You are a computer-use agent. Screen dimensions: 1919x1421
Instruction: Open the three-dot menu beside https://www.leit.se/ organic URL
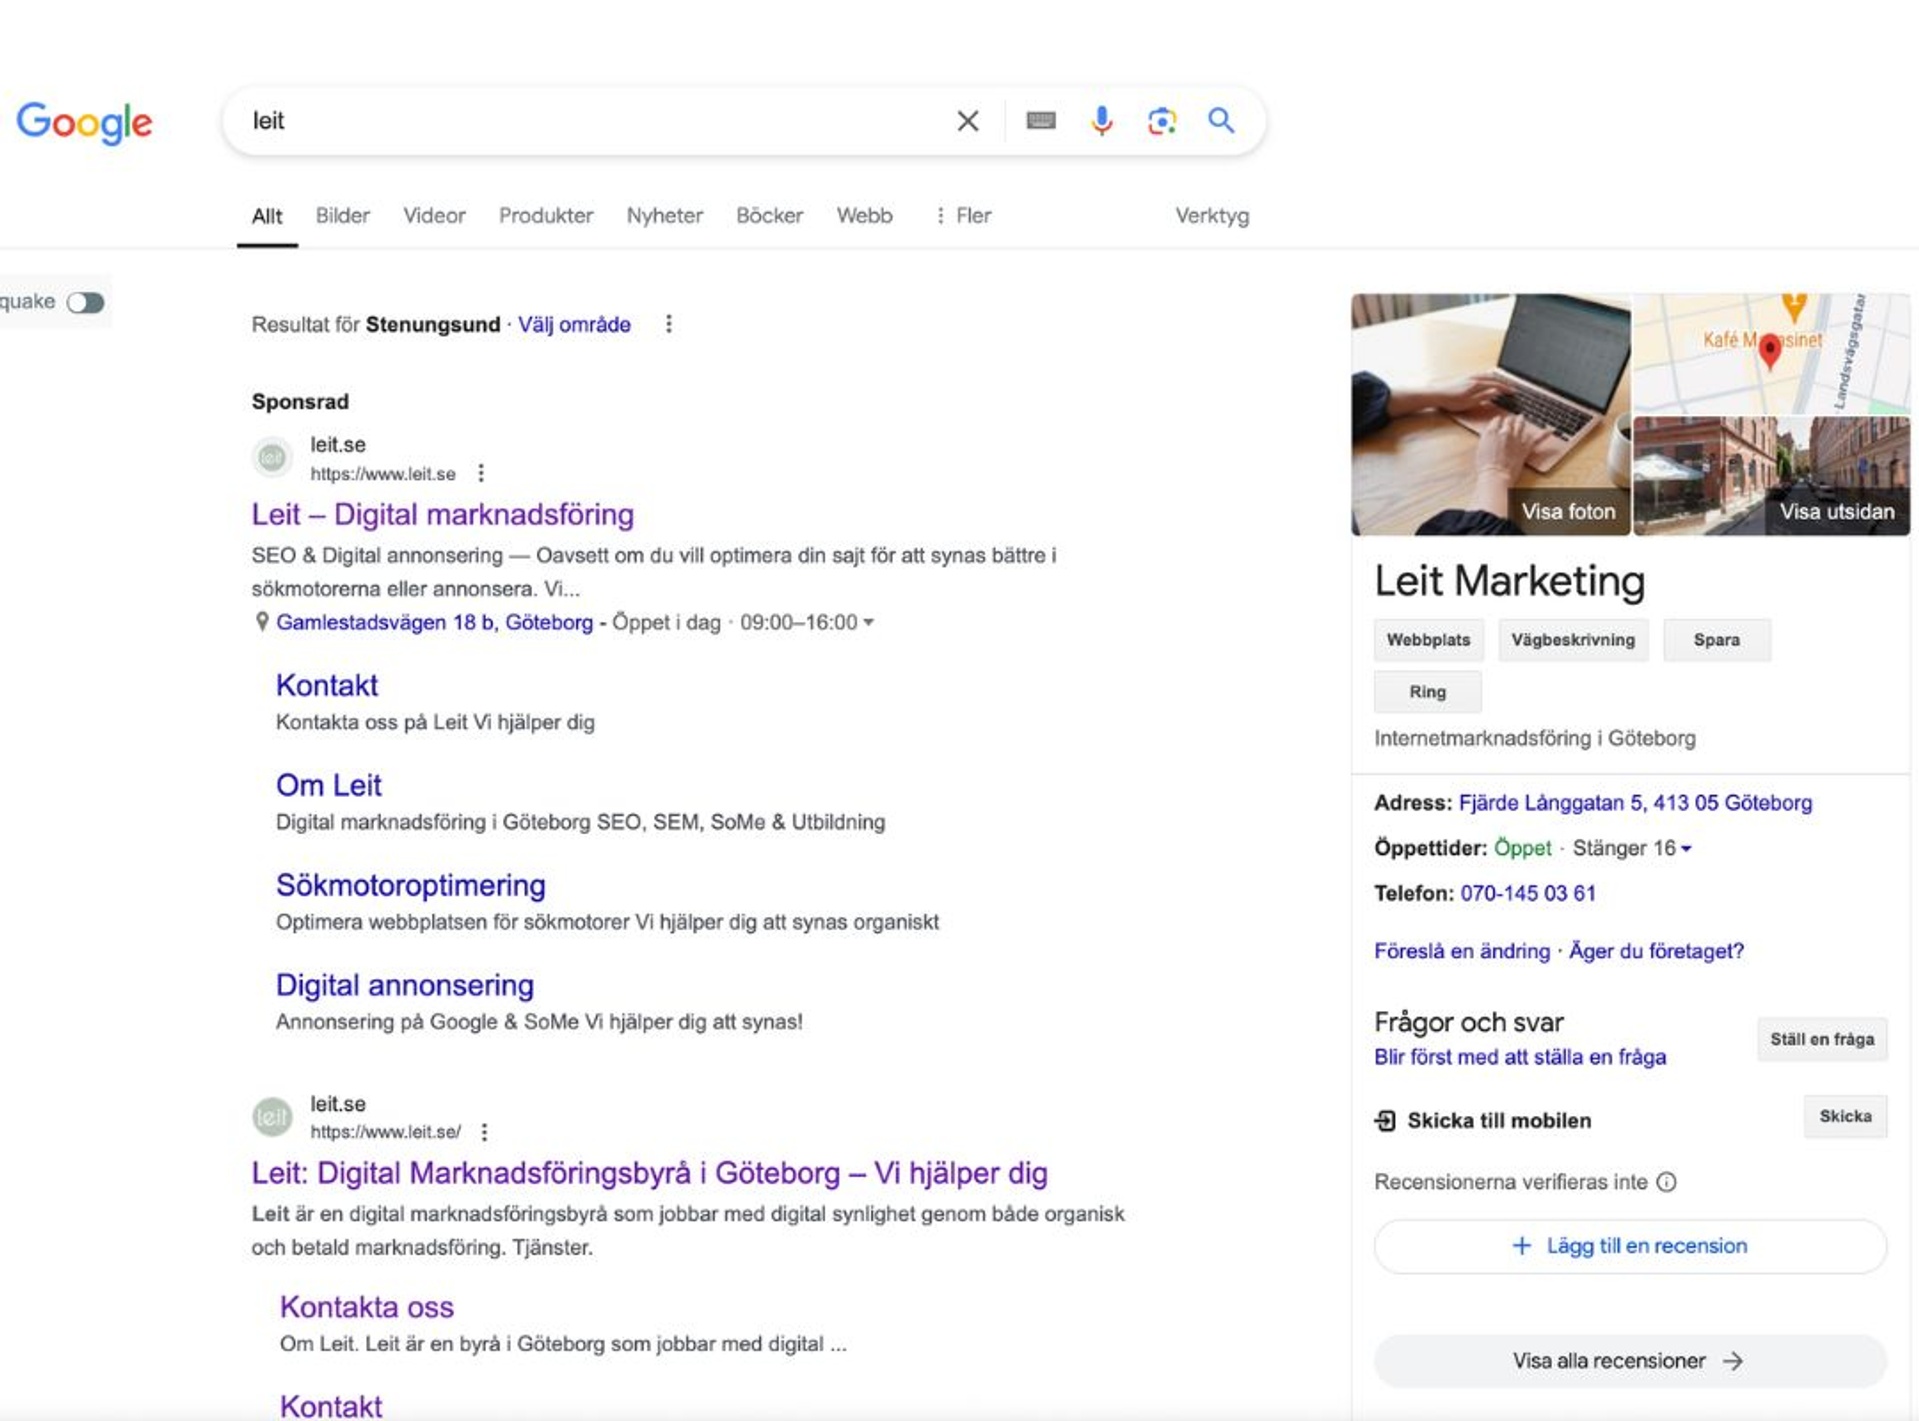tap(484, 1132)
